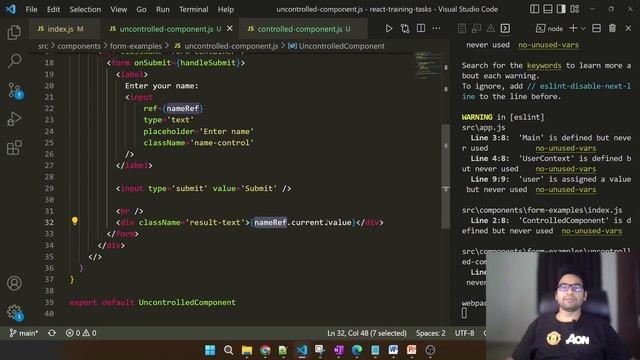640x360 pixels.
Task: Expand the form-examples breadcrumb
Action: tap(136, 46)
